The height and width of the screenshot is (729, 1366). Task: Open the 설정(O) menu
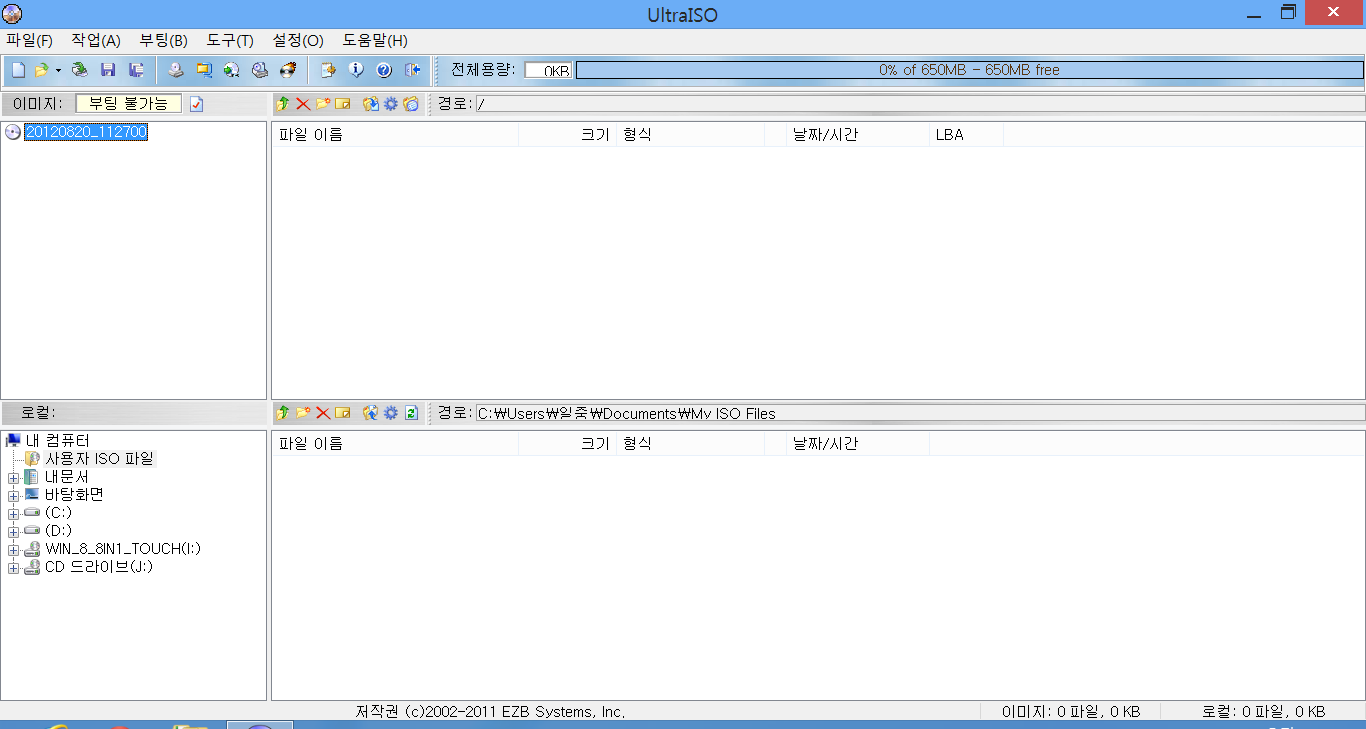[x=298, y=41]
